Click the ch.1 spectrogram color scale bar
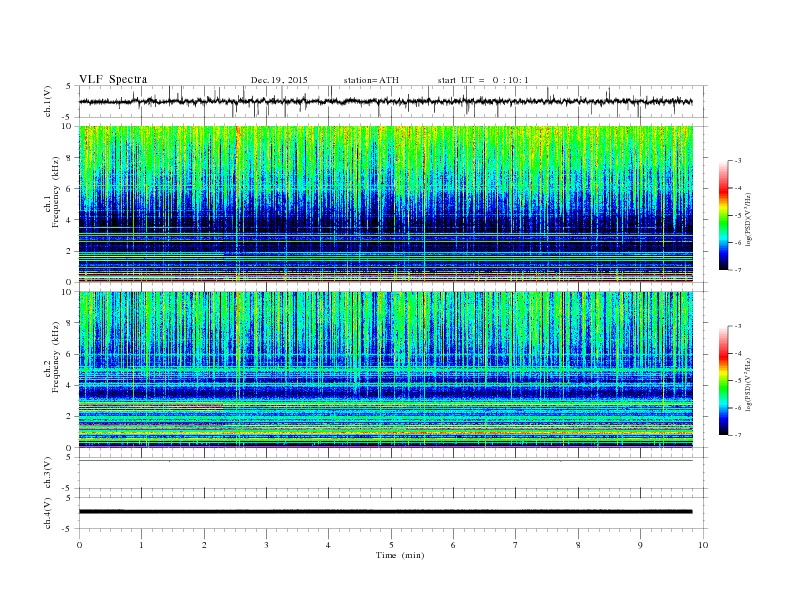The height and width of the screenshot is (612, 792). [724, 215]
